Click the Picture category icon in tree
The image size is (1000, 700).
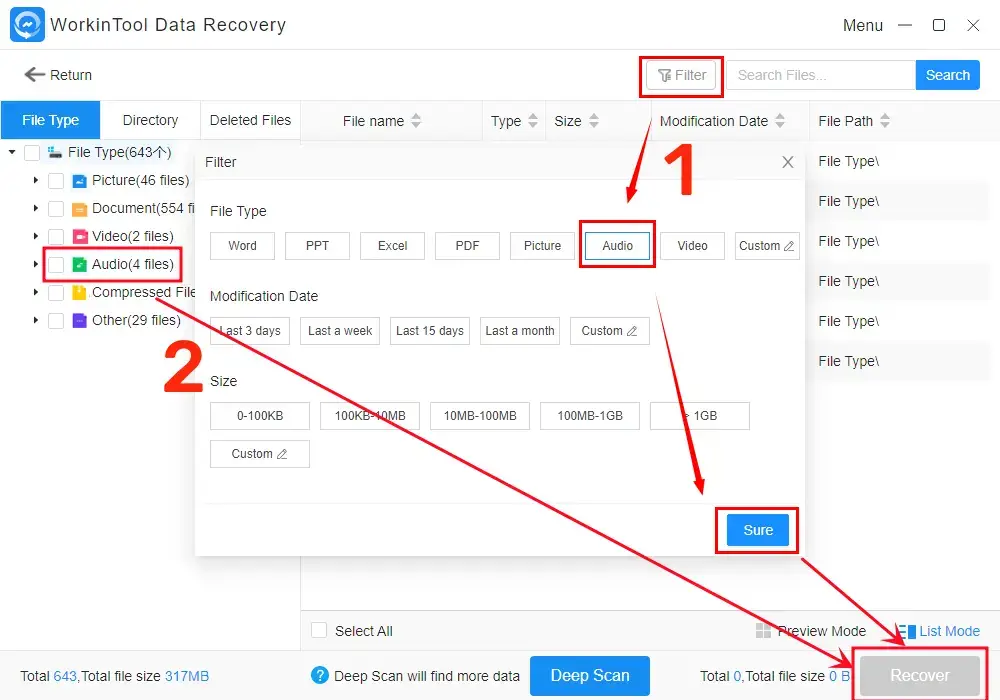79,180
